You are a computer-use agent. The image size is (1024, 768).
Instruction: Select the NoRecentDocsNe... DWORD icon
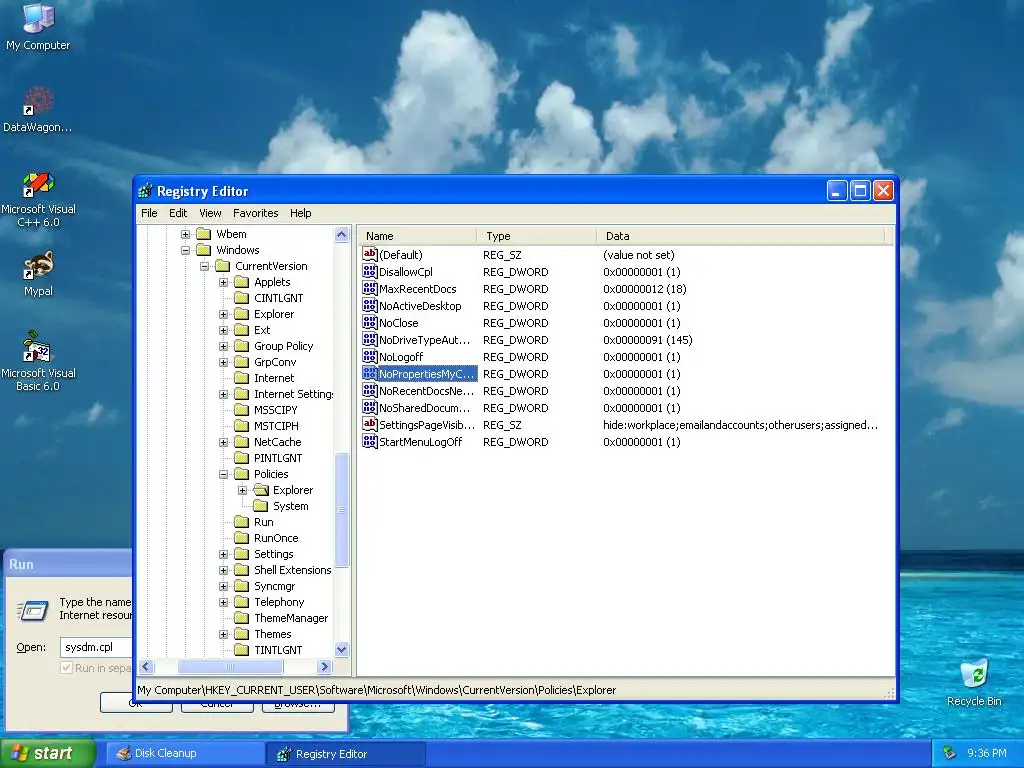370,391
